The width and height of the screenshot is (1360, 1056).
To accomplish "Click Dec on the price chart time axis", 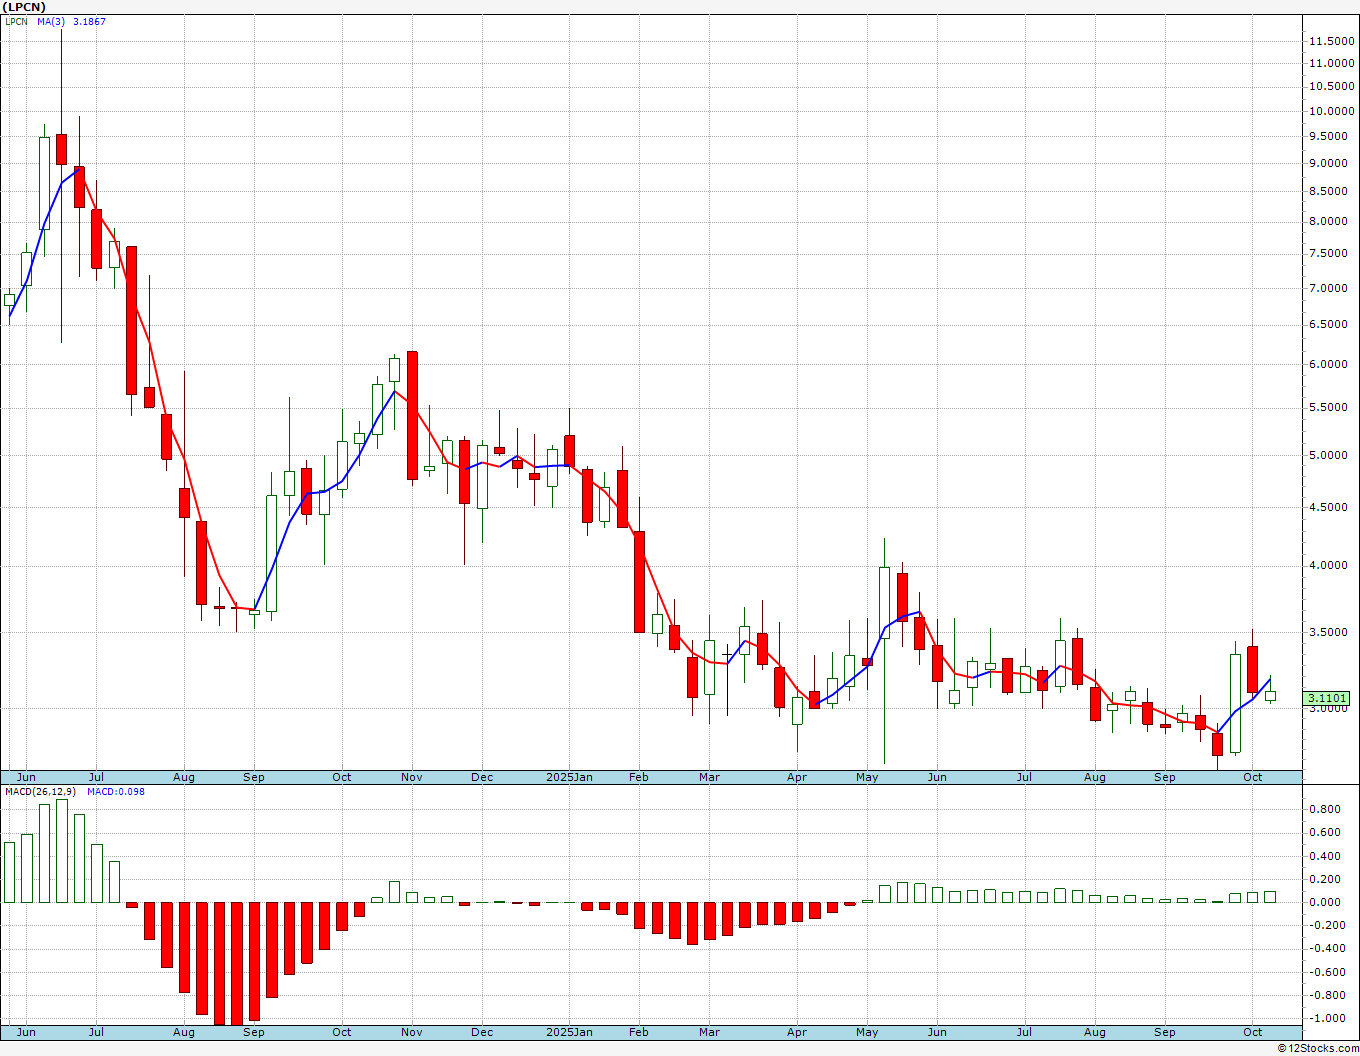I will tap(482, 777).
